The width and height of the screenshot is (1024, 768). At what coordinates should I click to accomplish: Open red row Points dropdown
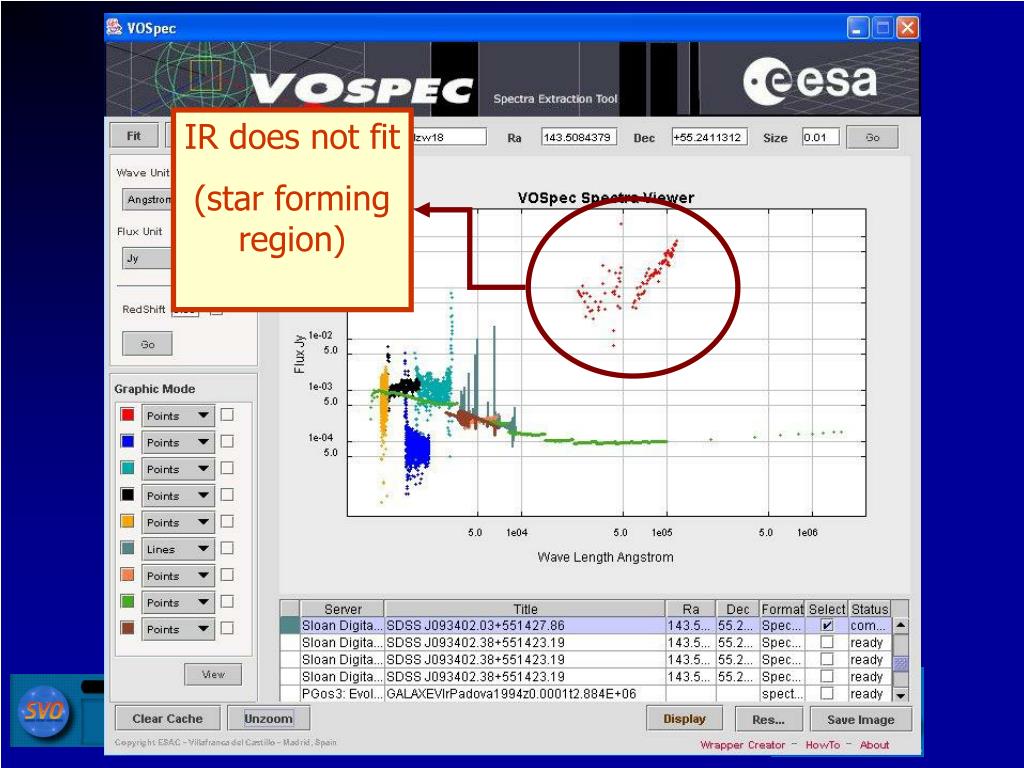tap(178, 416)
